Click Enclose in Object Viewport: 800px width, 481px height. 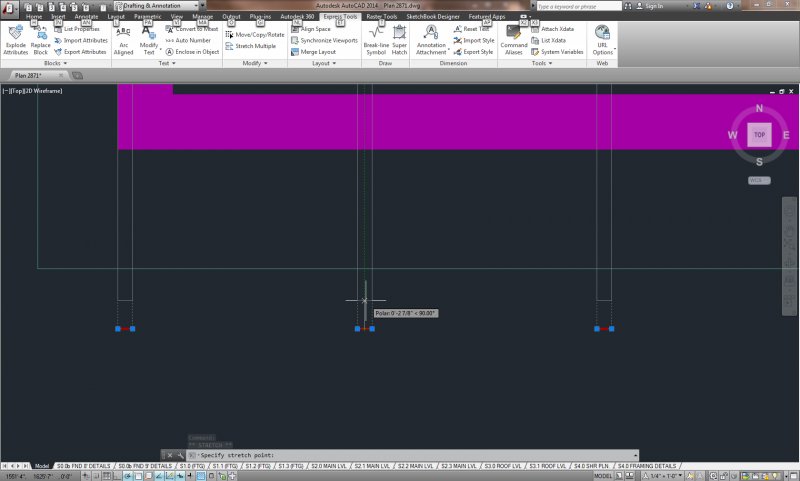click(192, 52)
